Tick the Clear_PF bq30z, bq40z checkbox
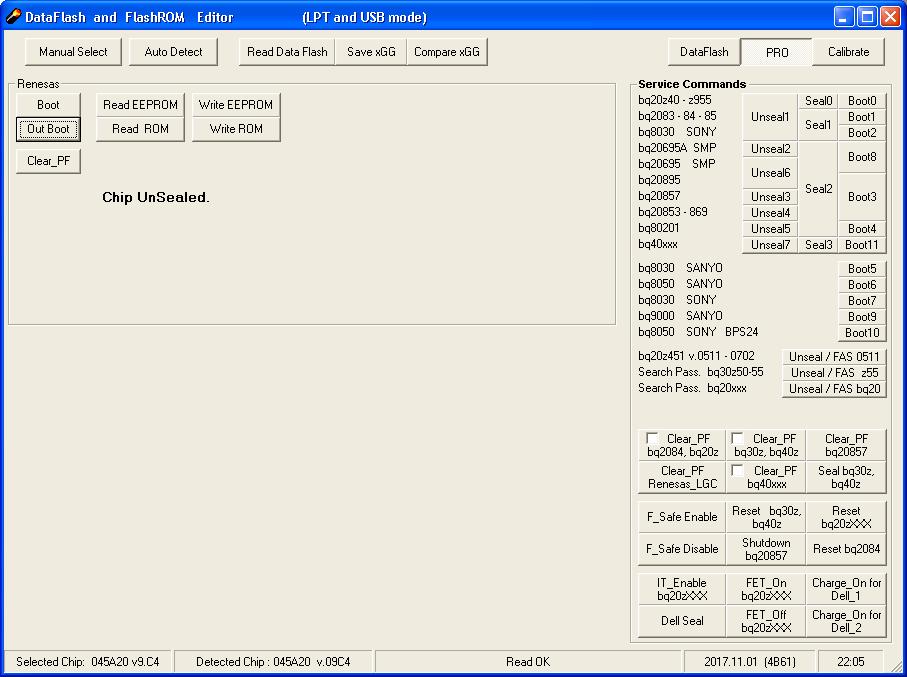This screenshot has width=907, height=677. pyautogui.click(x=737, y=438)
